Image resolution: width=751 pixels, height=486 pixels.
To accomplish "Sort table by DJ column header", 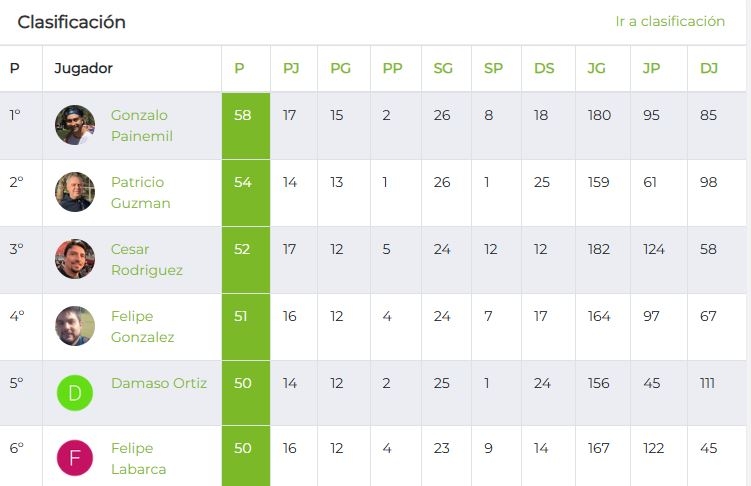I will coord(709,68).
